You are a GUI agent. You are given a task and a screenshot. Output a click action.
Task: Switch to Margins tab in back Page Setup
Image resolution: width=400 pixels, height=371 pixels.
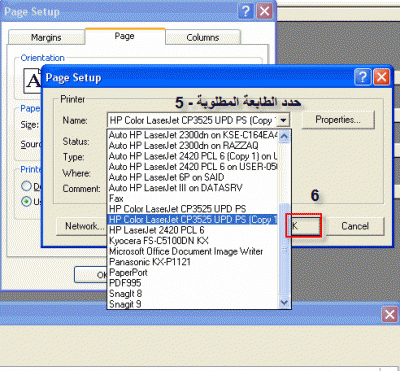point(46,37)
